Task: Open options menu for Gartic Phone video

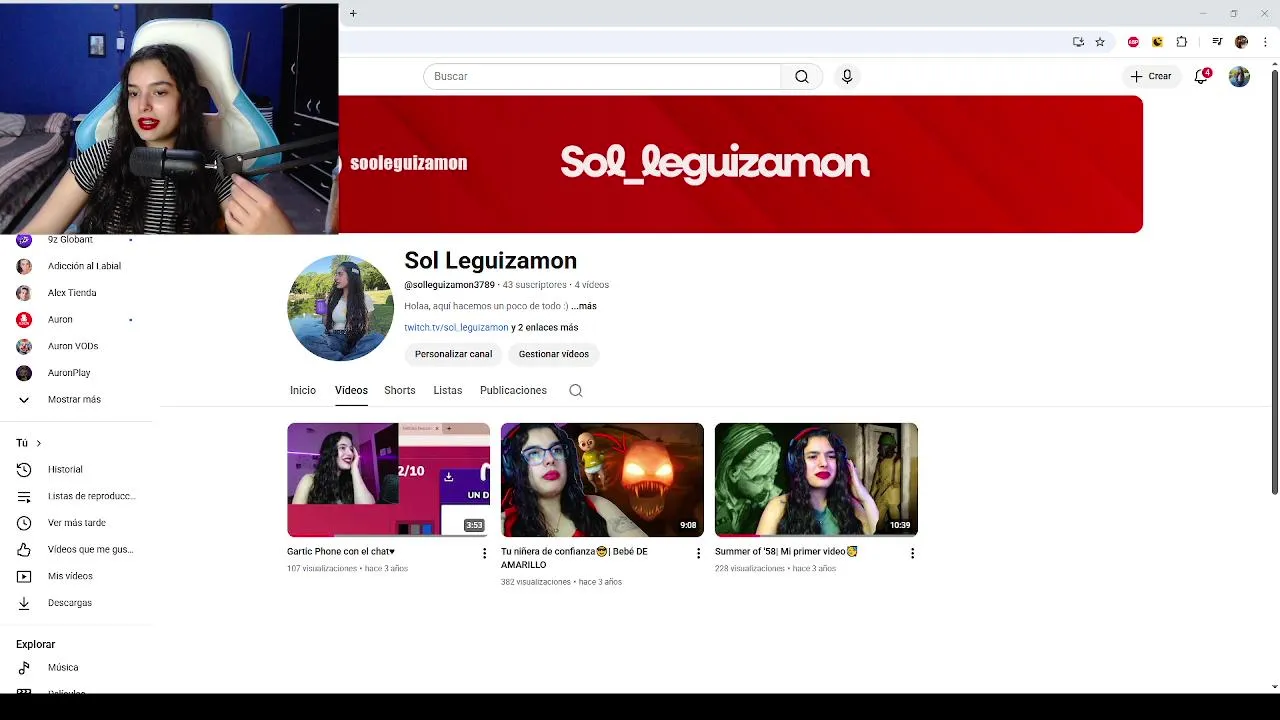Action: coord(484,553)
